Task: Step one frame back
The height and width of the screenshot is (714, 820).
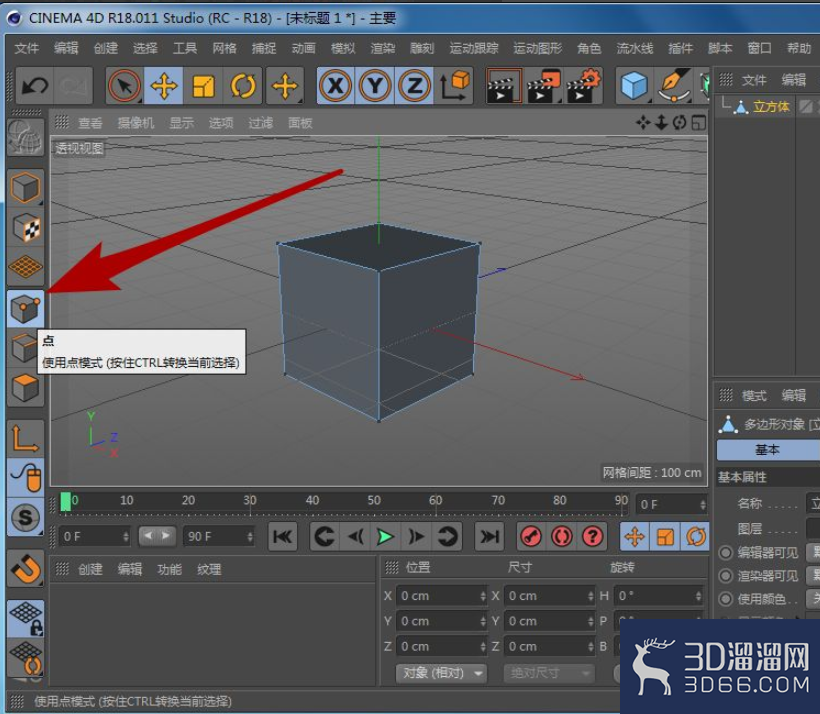Action: [x=356, y=536]
